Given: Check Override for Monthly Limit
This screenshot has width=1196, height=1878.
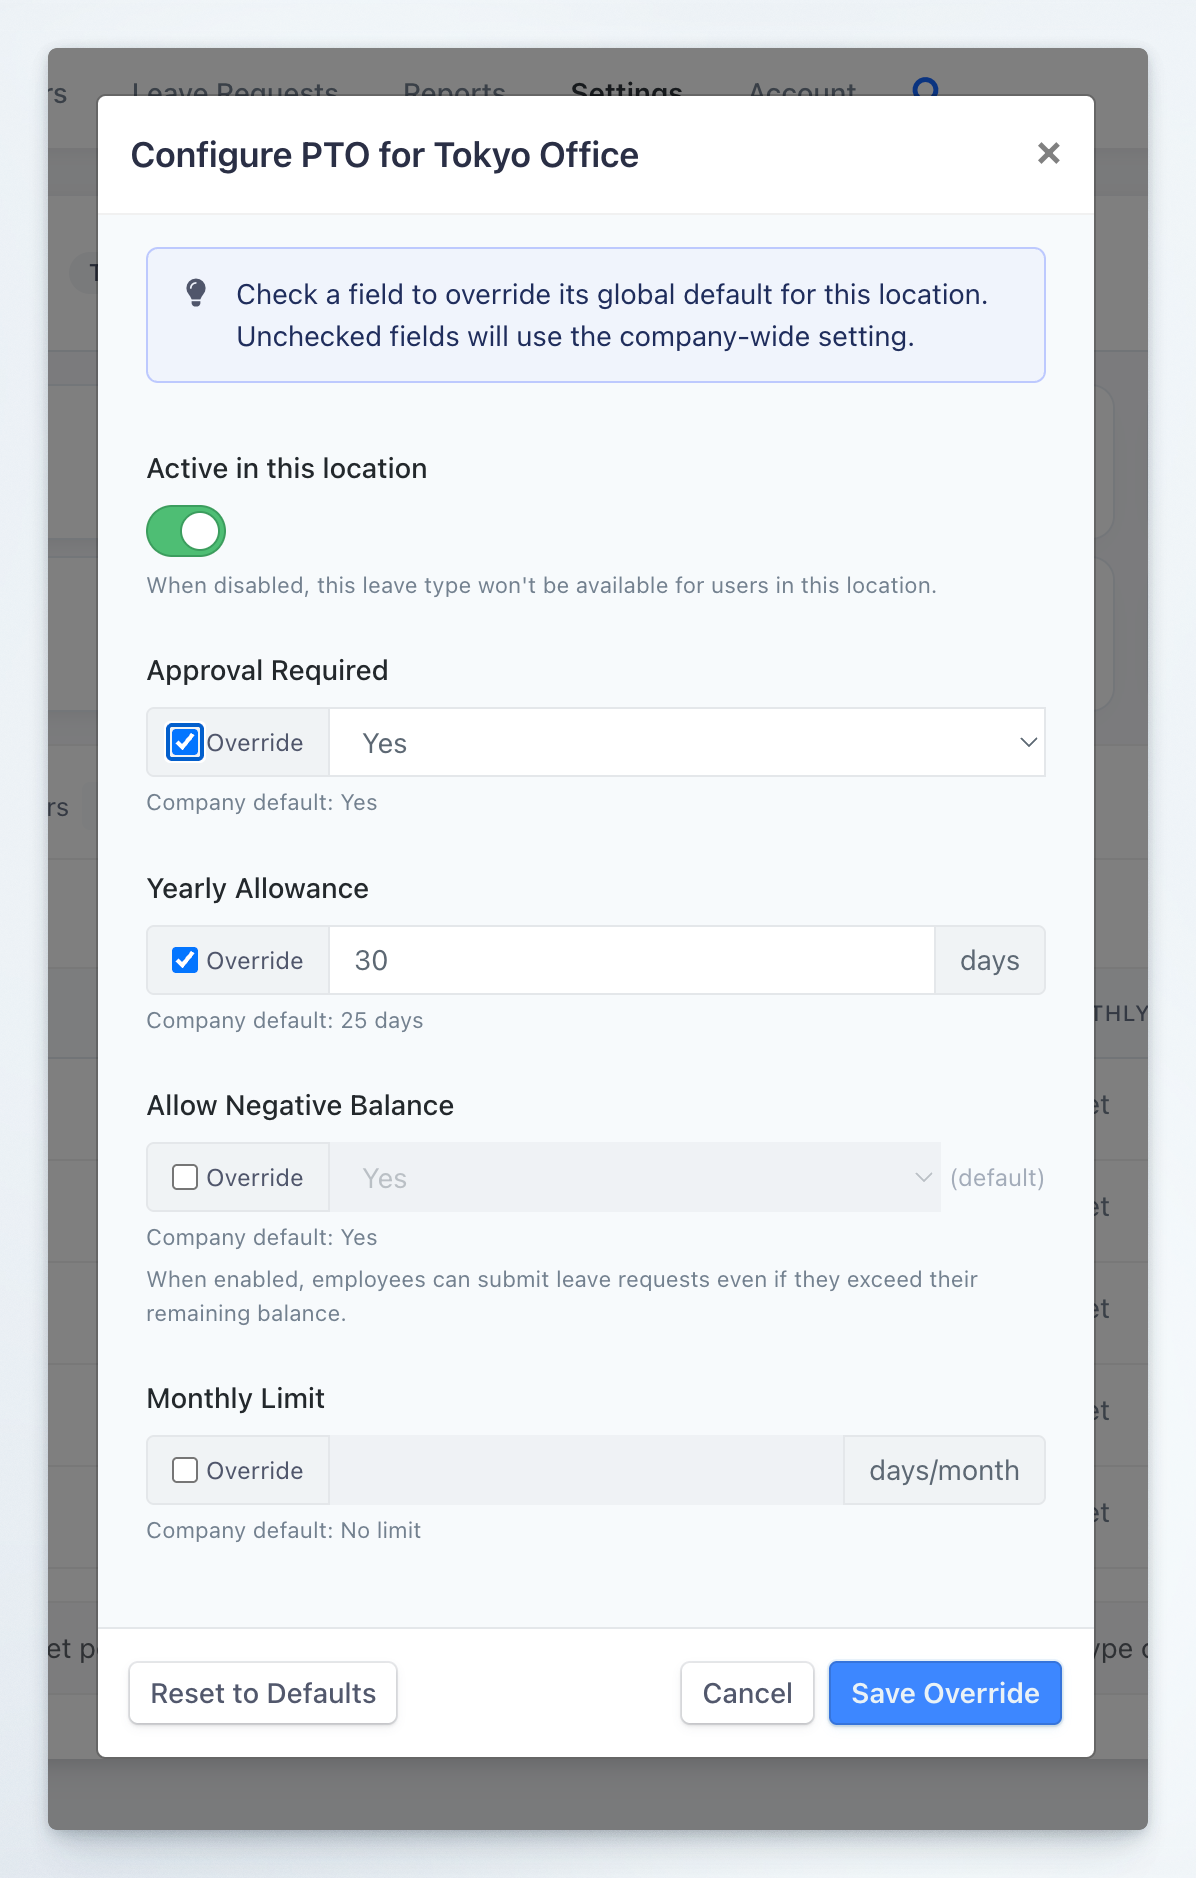Looking at the screenshot, I should tap(184, 1470).
